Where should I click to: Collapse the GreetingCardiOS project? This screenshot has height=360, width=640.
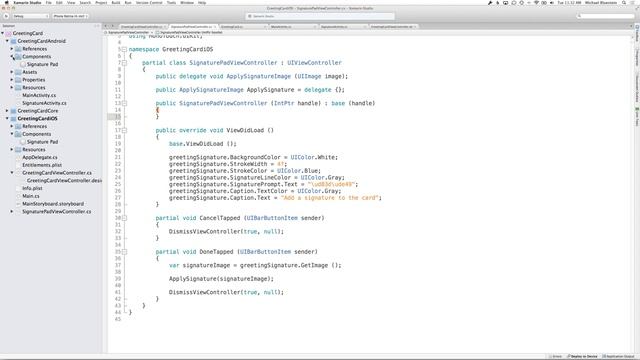point(7,118)
